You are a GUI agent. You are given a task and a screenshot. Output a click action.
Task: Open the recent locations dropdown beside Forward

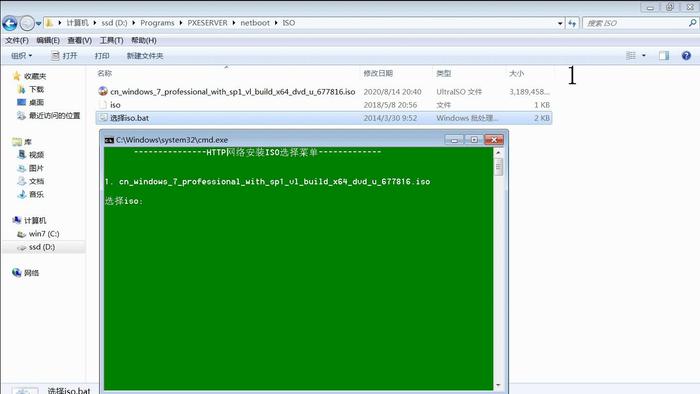[39, 23]
